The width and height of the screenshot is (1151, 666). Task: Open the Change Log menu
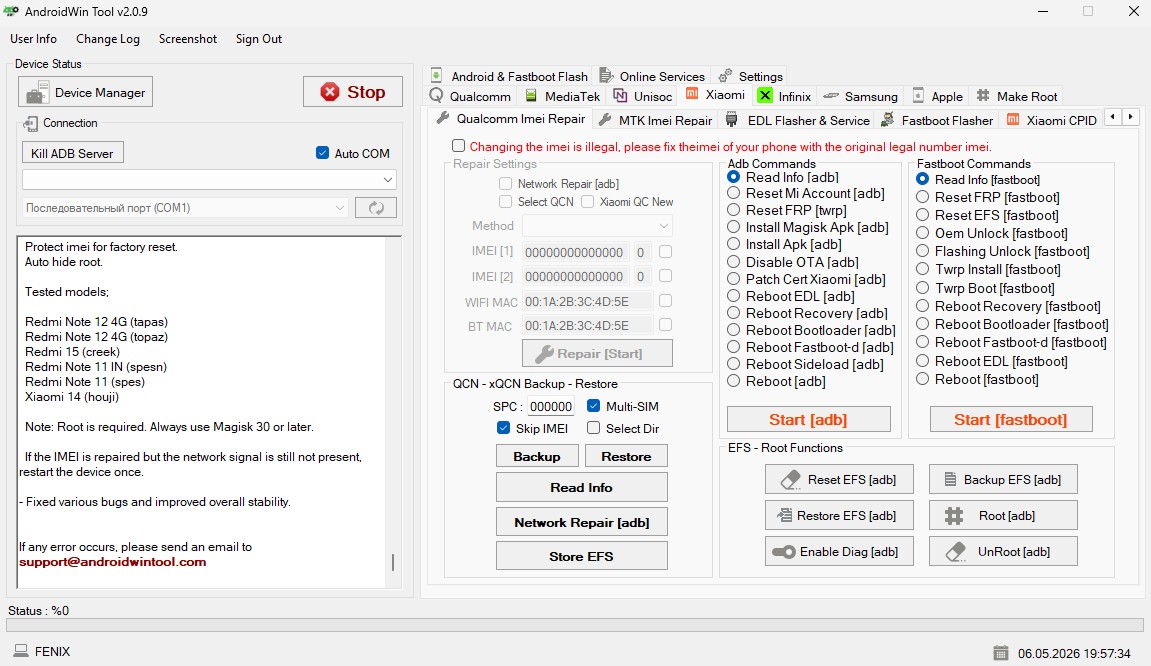point(108,39)
